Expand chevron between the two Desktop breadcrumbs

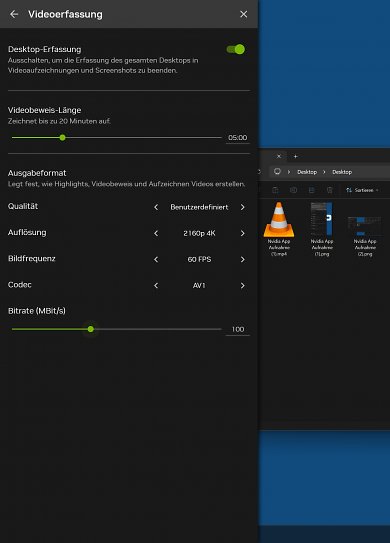[324, 172]
